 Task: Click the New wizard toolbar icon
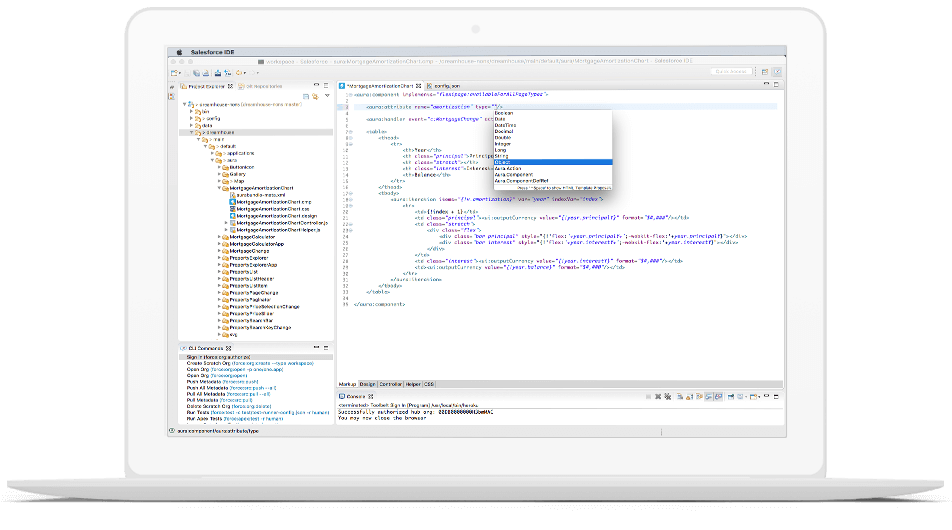click(175, 73)
